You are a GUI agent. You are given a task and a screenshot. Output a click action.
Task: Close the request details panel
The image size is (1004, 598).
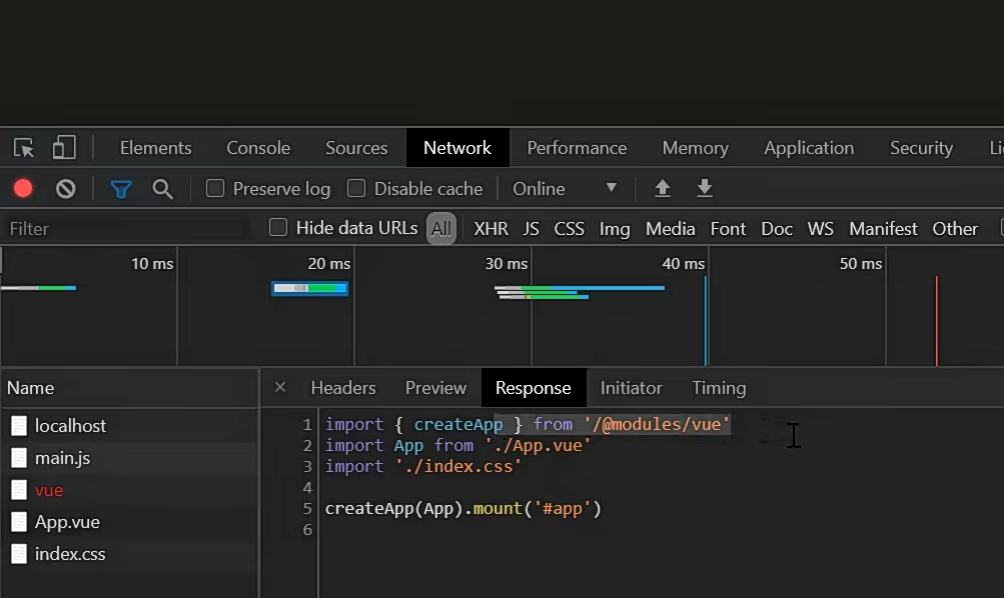pyautogui.click(x=280, y=387)
